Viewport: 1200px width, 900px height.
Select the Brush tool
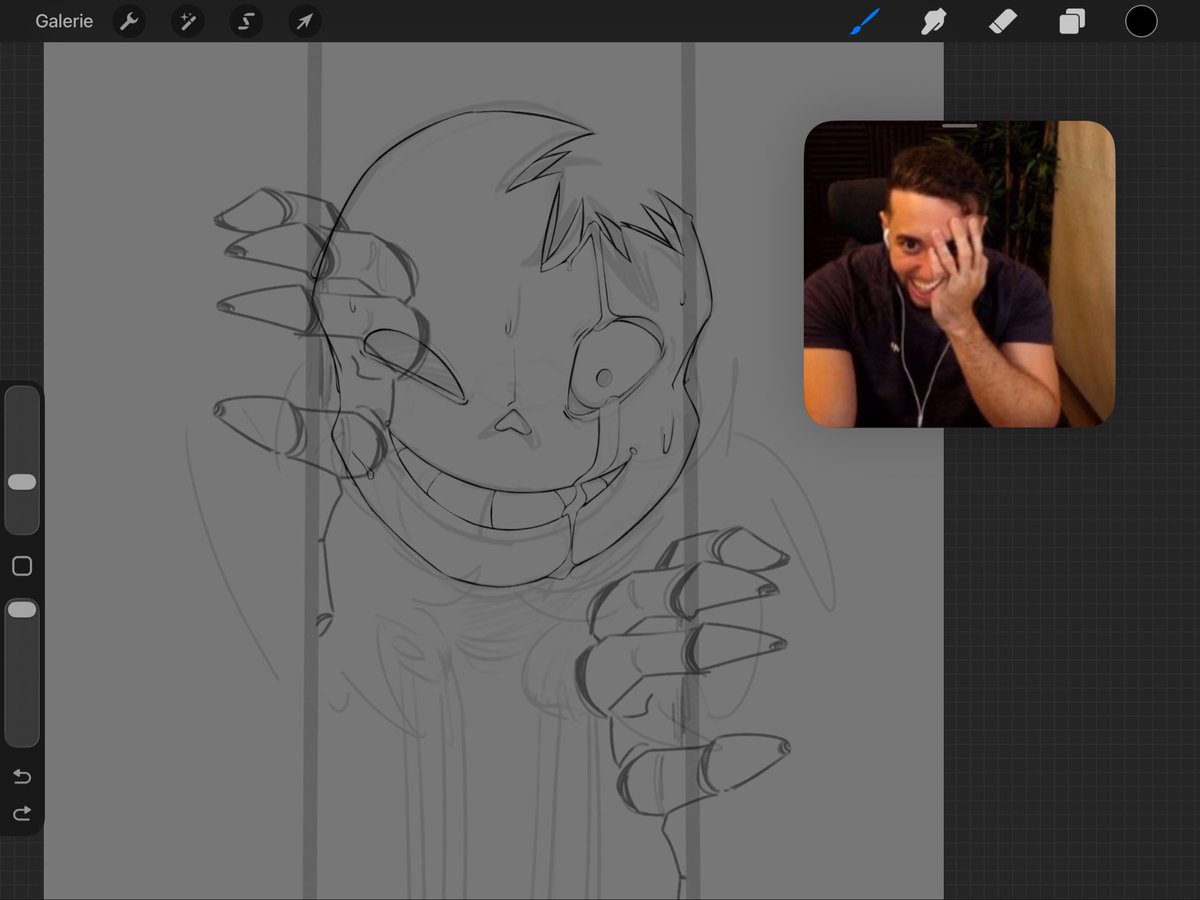pyautogui.click(x=865, y=21)
